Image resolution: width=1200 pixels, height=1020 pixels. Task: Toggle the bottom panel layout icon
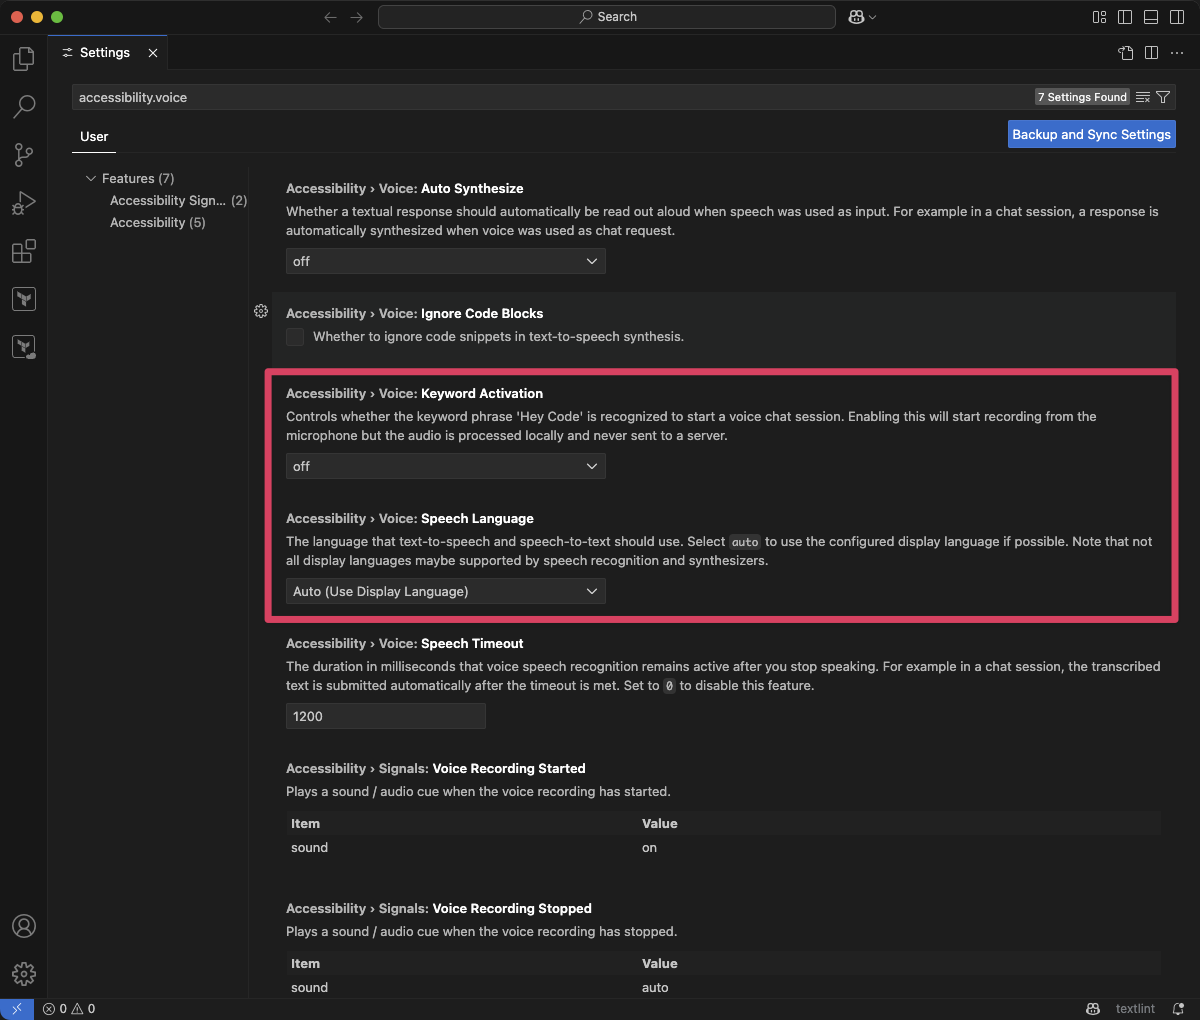(x=1151, y=17)
